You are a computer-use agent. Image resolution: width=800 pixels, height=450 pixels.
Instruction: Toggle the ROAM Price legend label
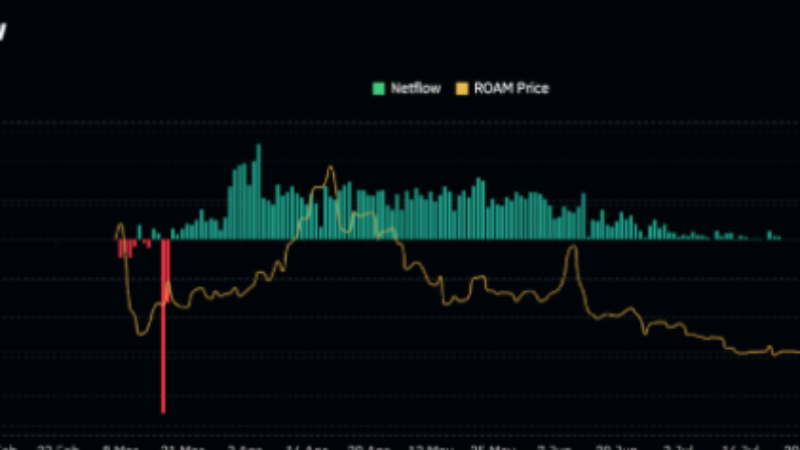pyautogui.click(x=511, y=88)
